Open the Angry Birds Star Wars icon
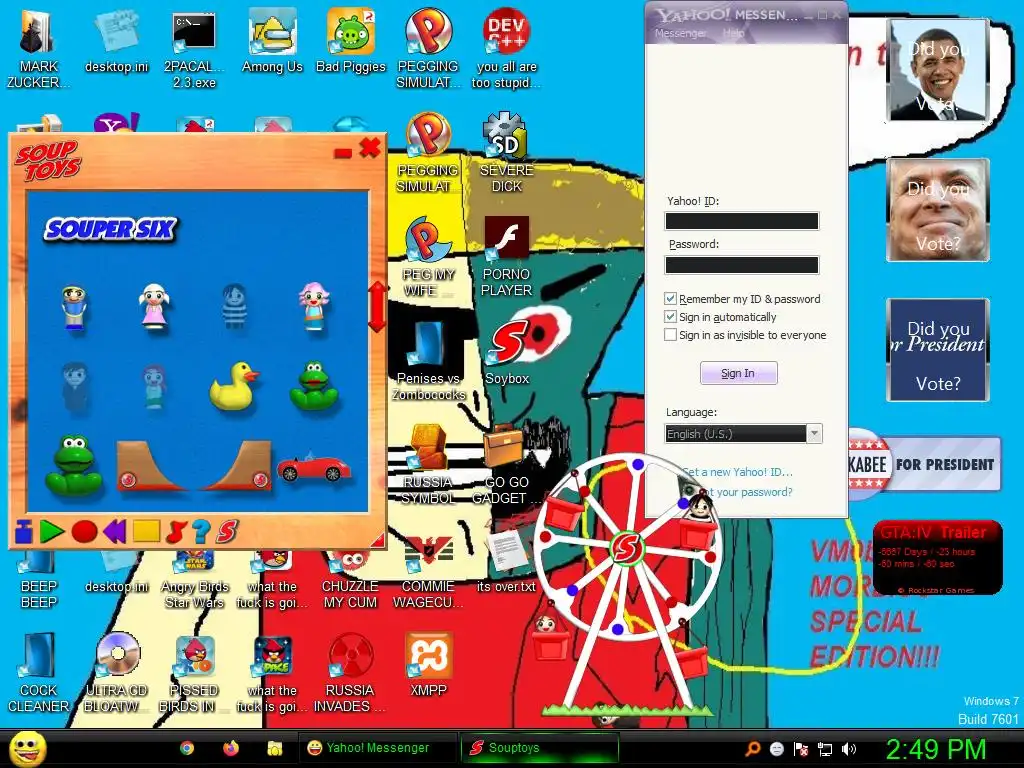1024x768 pixels. click(194, 580)
